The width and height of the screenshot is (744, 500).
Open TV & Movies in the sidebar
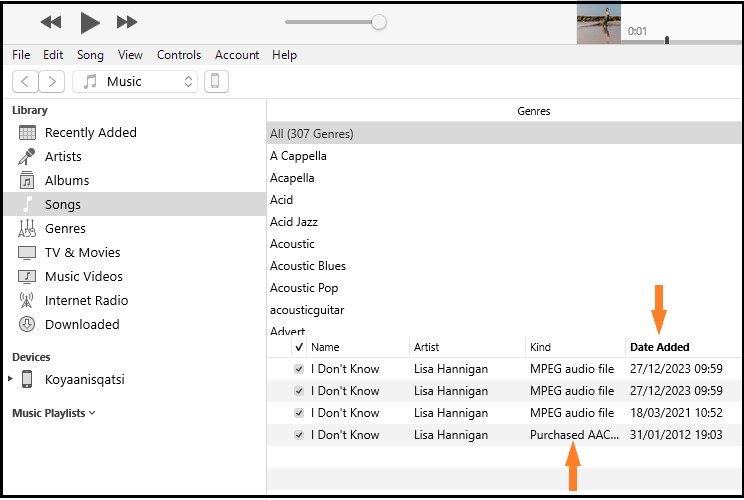(x=83, y=252)
